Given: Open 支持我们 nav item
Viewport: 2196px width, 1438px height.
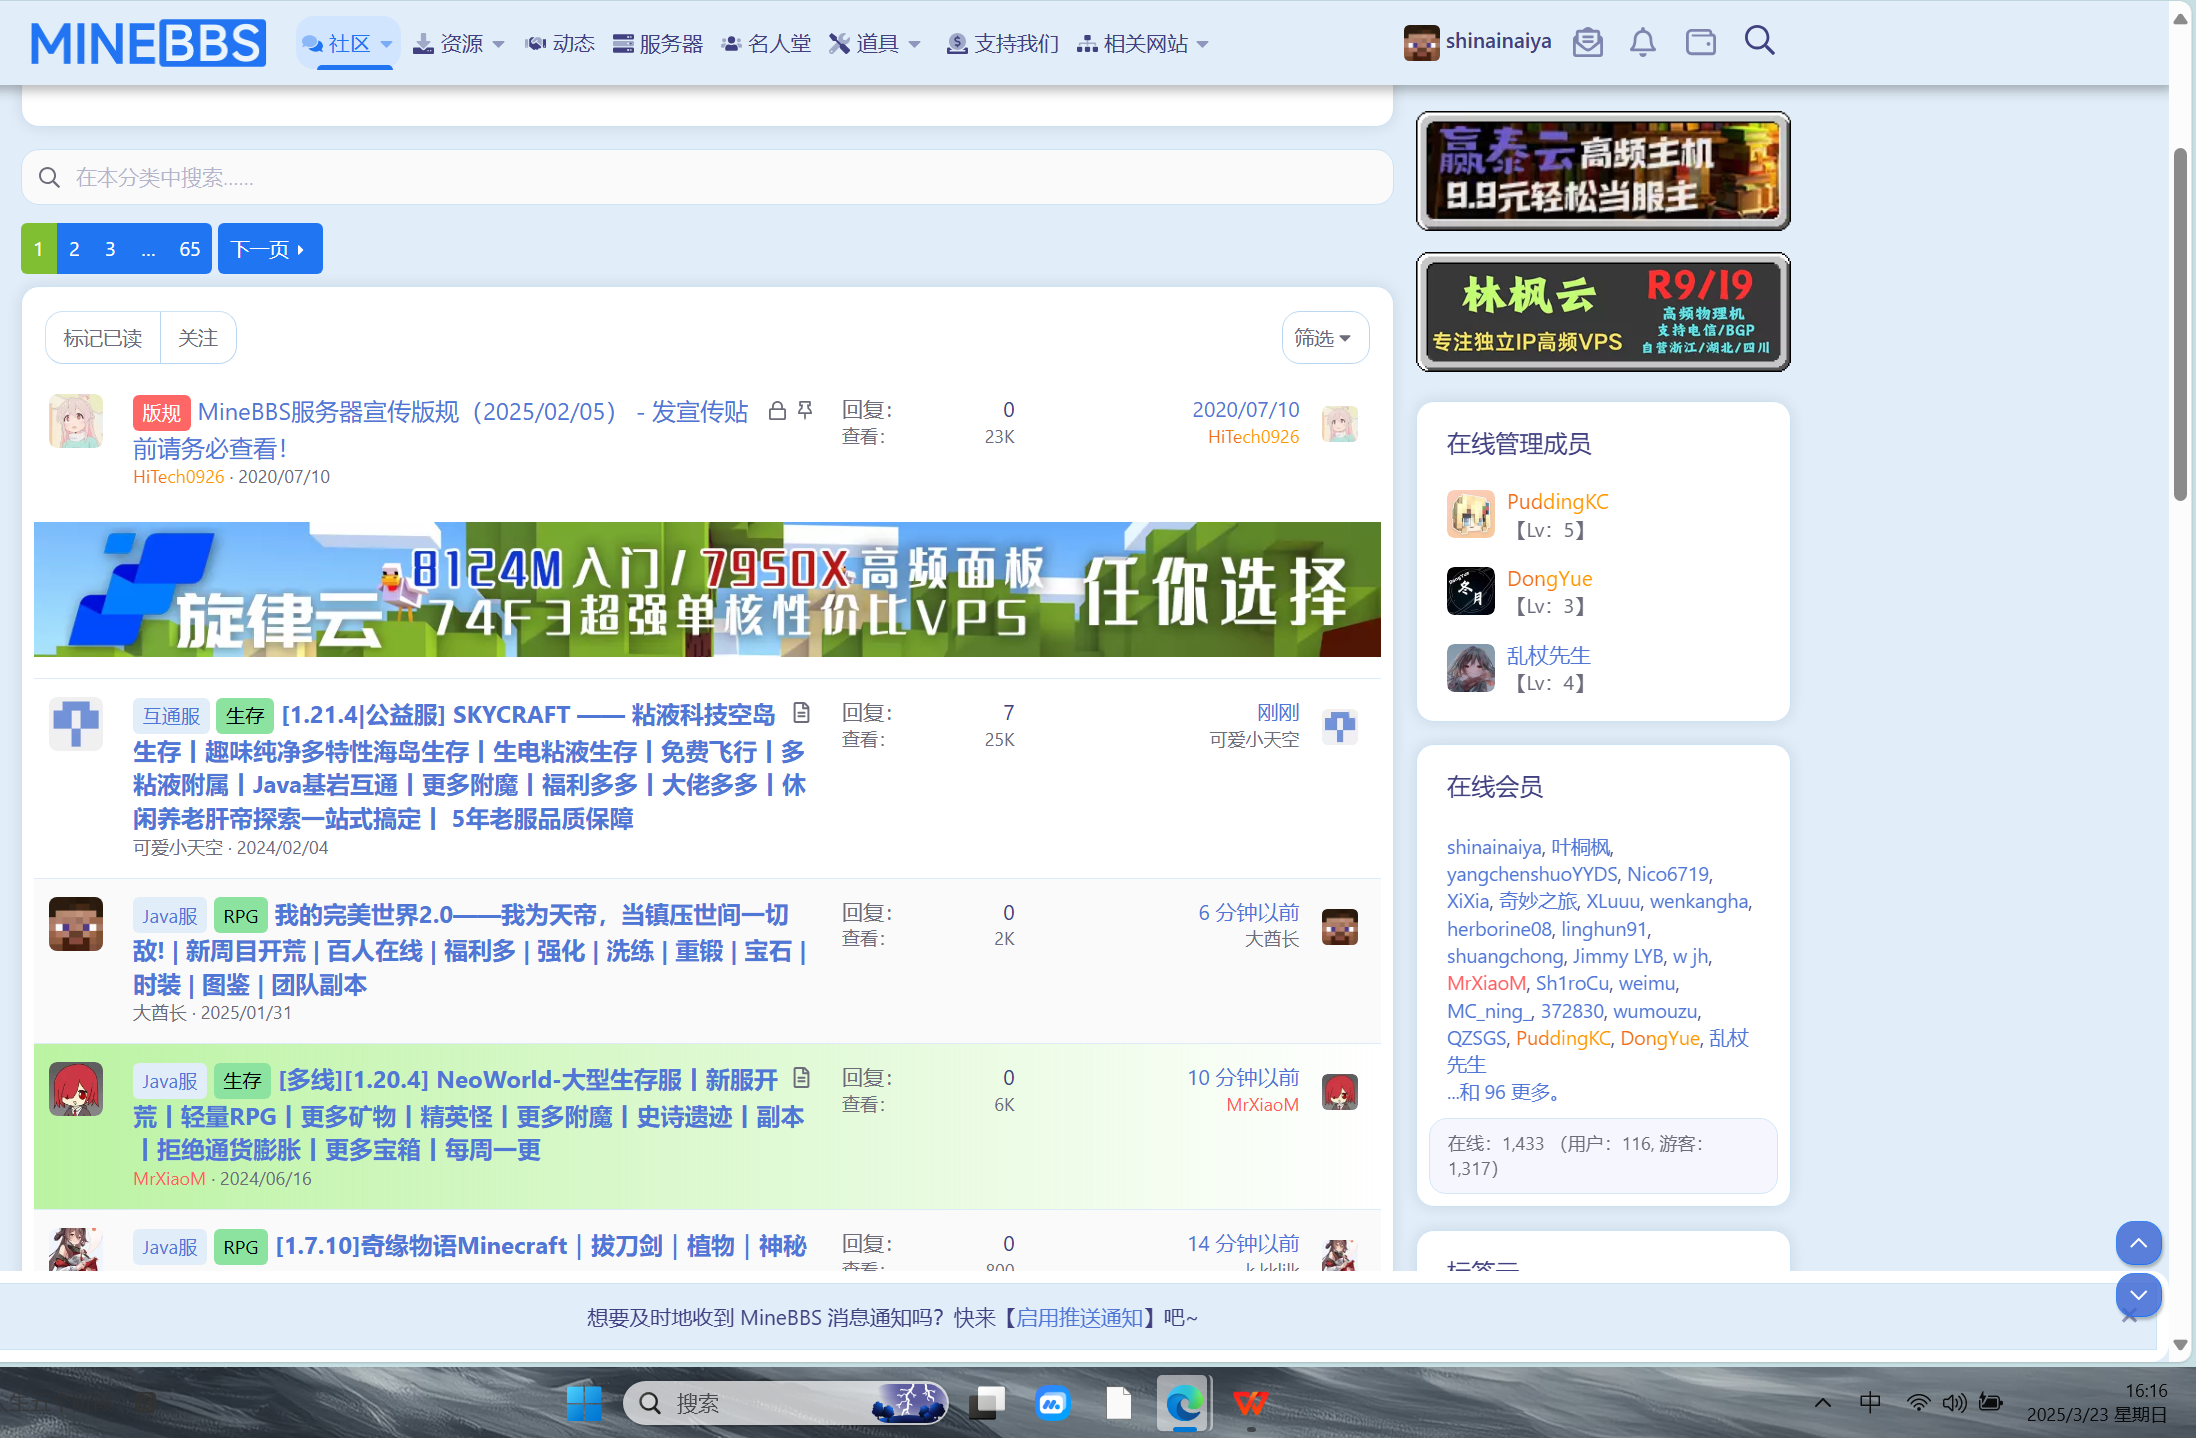Looking at the screenshot, I should [x=1002, y=44].
